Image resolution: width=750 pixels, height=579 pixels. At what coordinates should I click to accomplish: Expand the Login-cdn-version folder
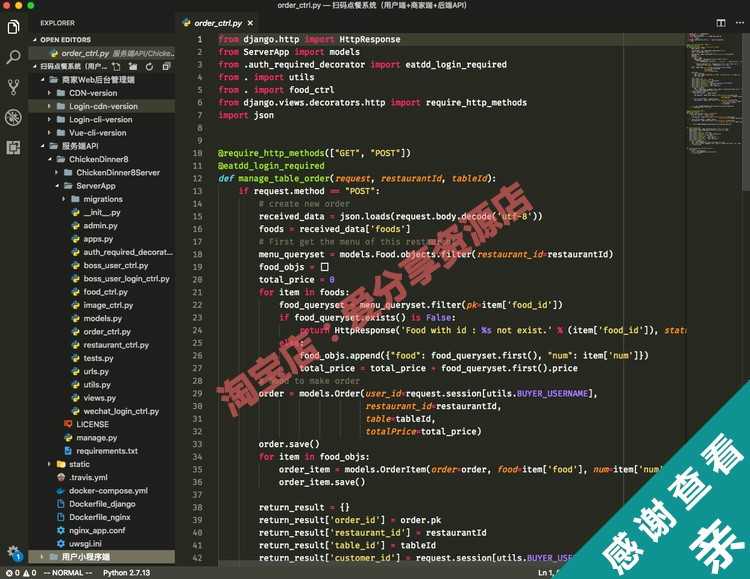[x=102, y=106]
